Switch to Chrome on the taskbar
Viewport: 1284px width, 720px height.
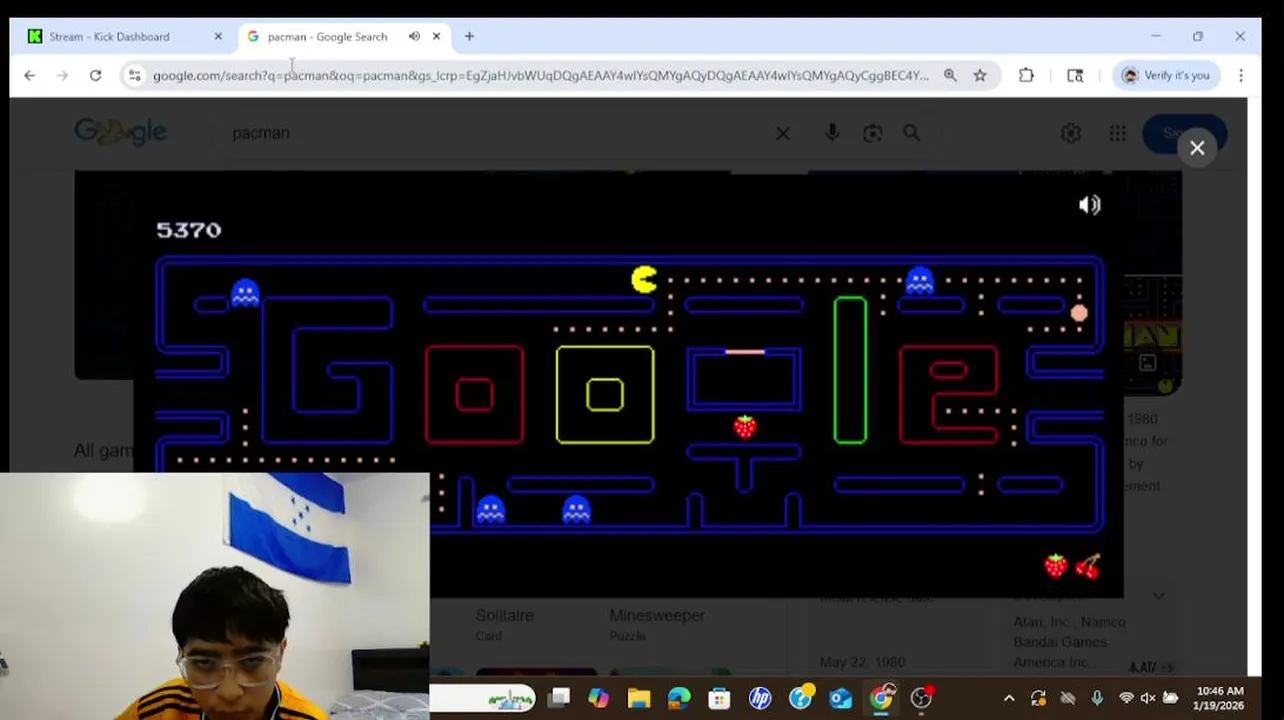[x=881, y=698]
